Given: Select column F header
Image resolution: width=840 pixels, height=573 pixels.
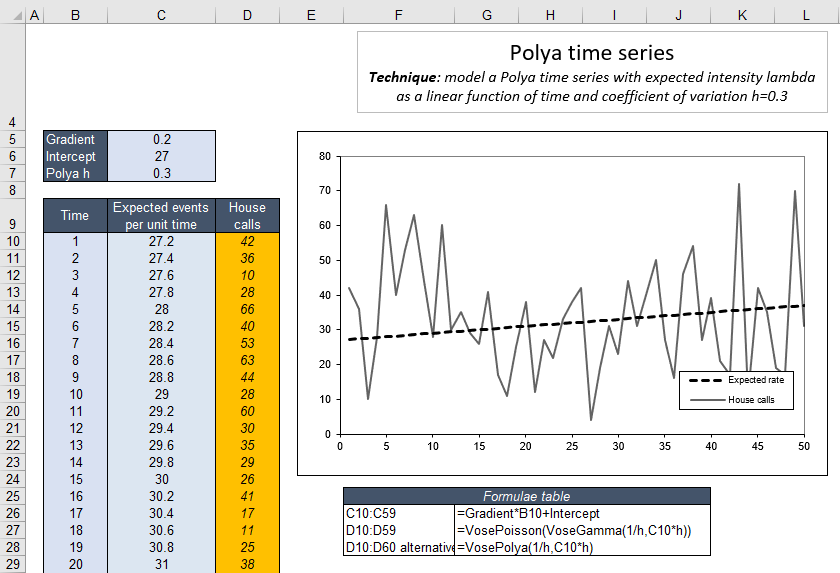Looking at the screenshot, I should [x=399, y=16].
